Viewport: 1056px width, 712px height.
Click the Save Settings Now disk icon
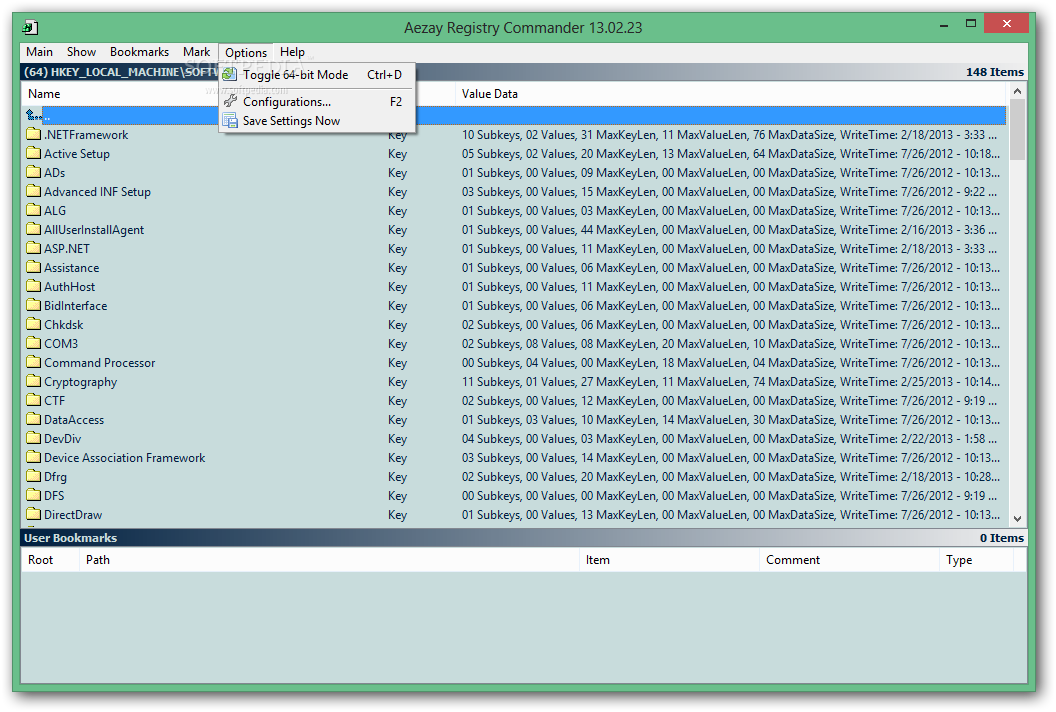click(x=230, y=121)
